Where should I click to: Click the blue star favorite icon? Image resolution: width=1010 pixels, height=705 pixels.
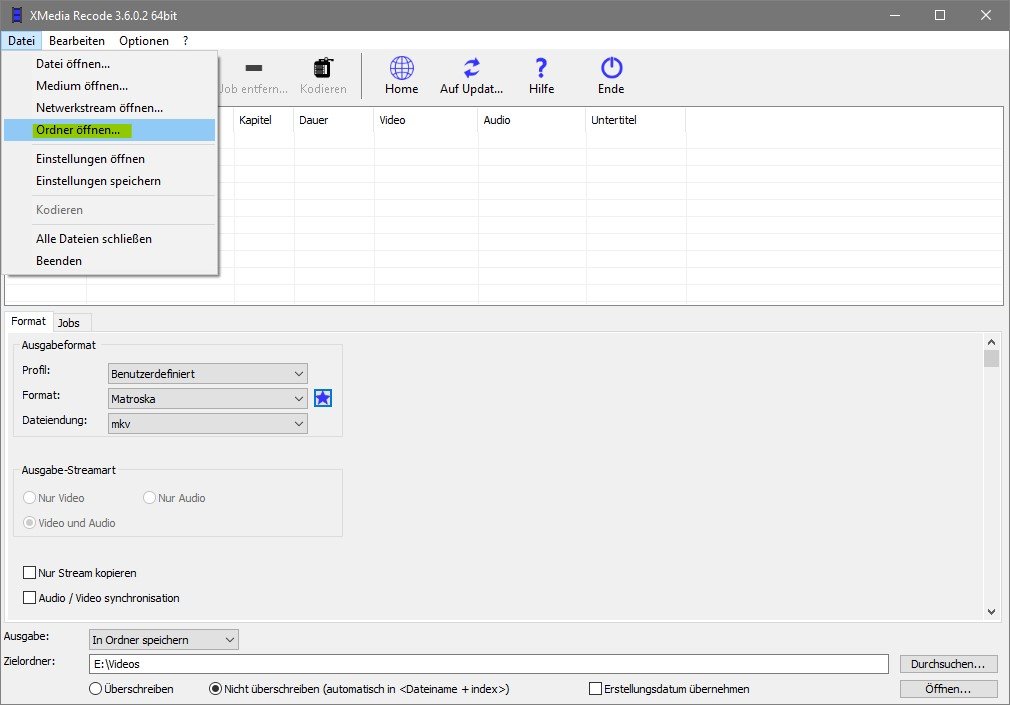pyautogui.click(x=323, y=398)
